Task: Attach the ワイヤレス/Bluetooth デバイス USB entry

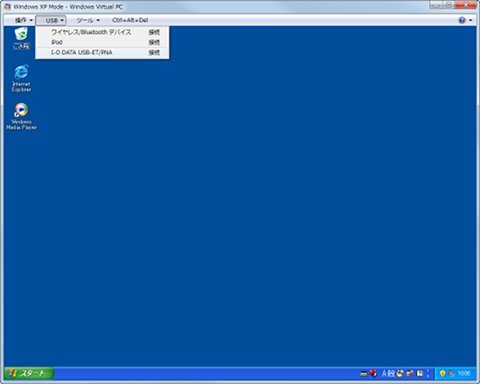Action: click(102, 32)
